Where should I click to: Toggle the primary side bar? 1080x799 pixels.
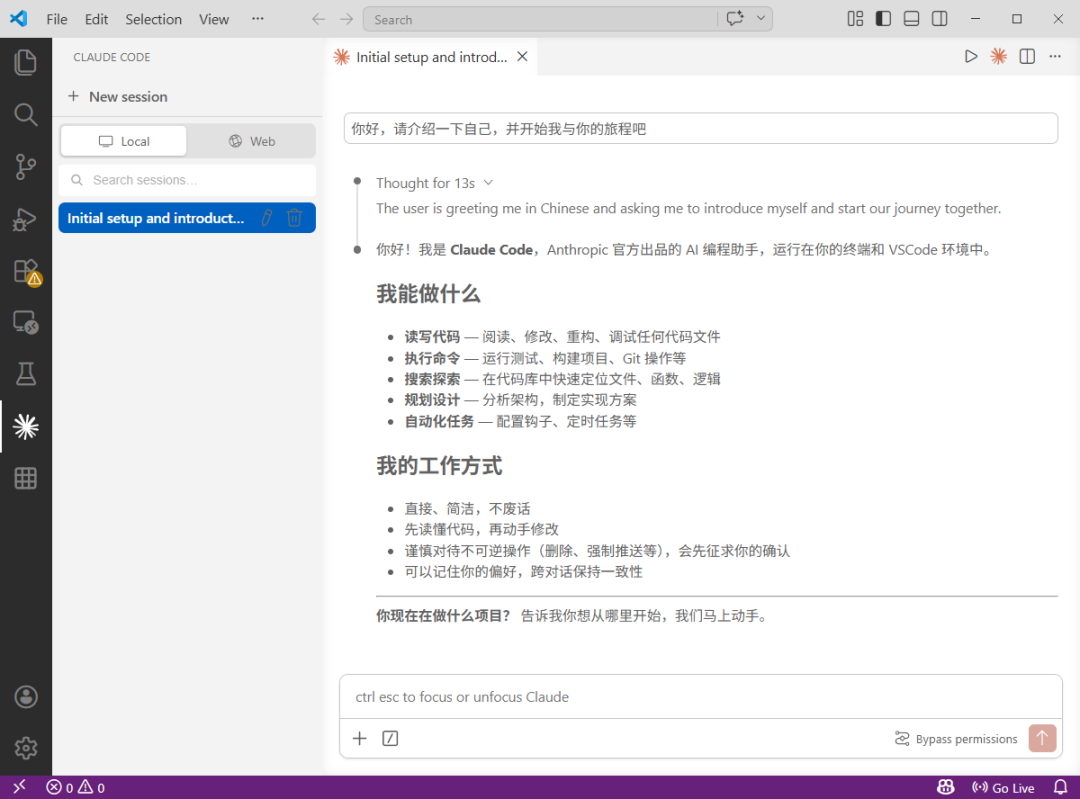[883, 19]
